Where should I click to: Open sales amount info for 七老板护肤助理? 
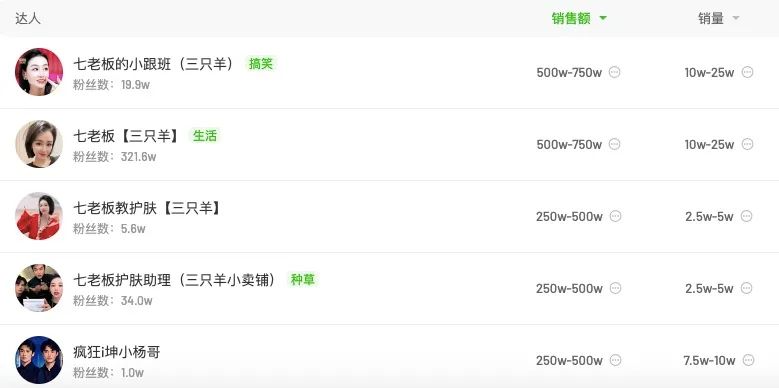tap(616, 288)
